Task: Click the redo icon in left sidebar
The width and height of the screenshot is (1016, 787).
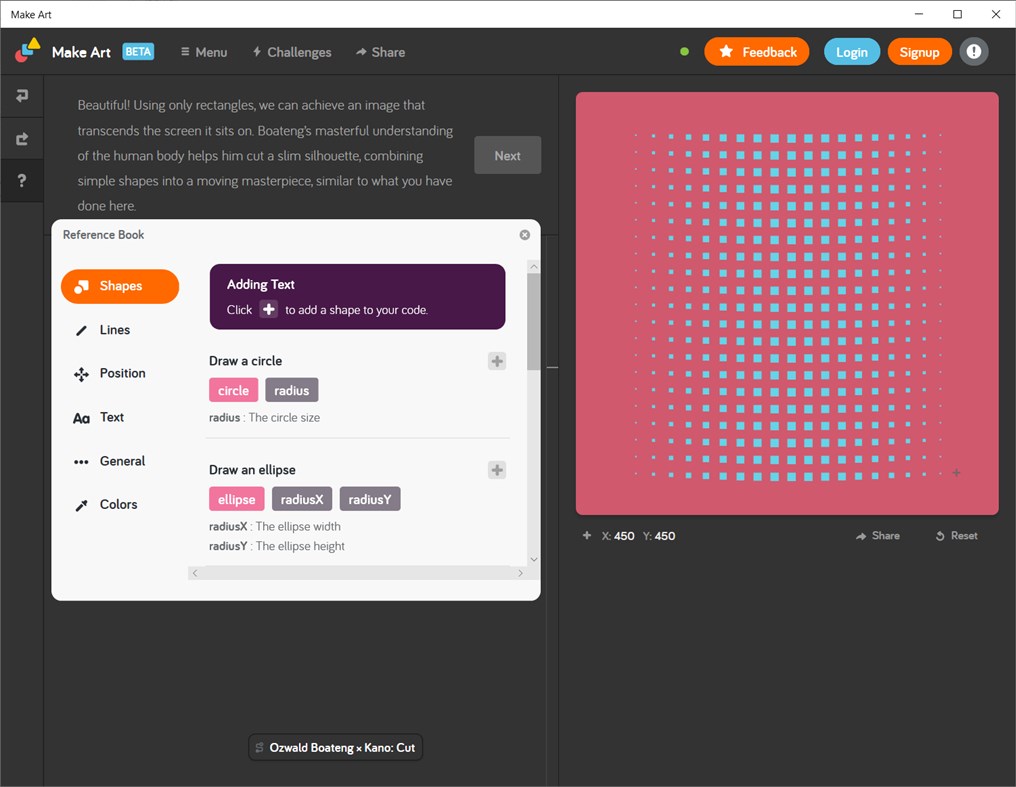Action: pos(21,138)
